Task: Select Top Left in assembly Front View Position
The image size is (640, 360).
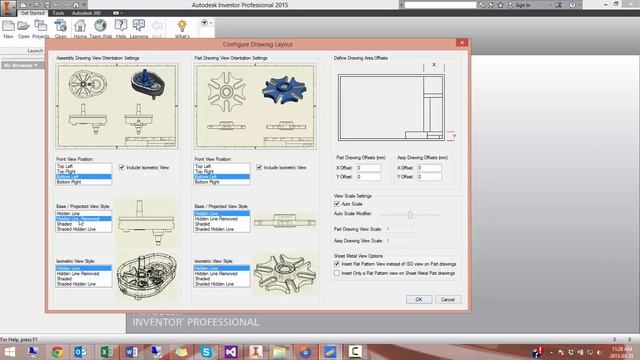Action: pyautogui.click(x=83, y=166)
